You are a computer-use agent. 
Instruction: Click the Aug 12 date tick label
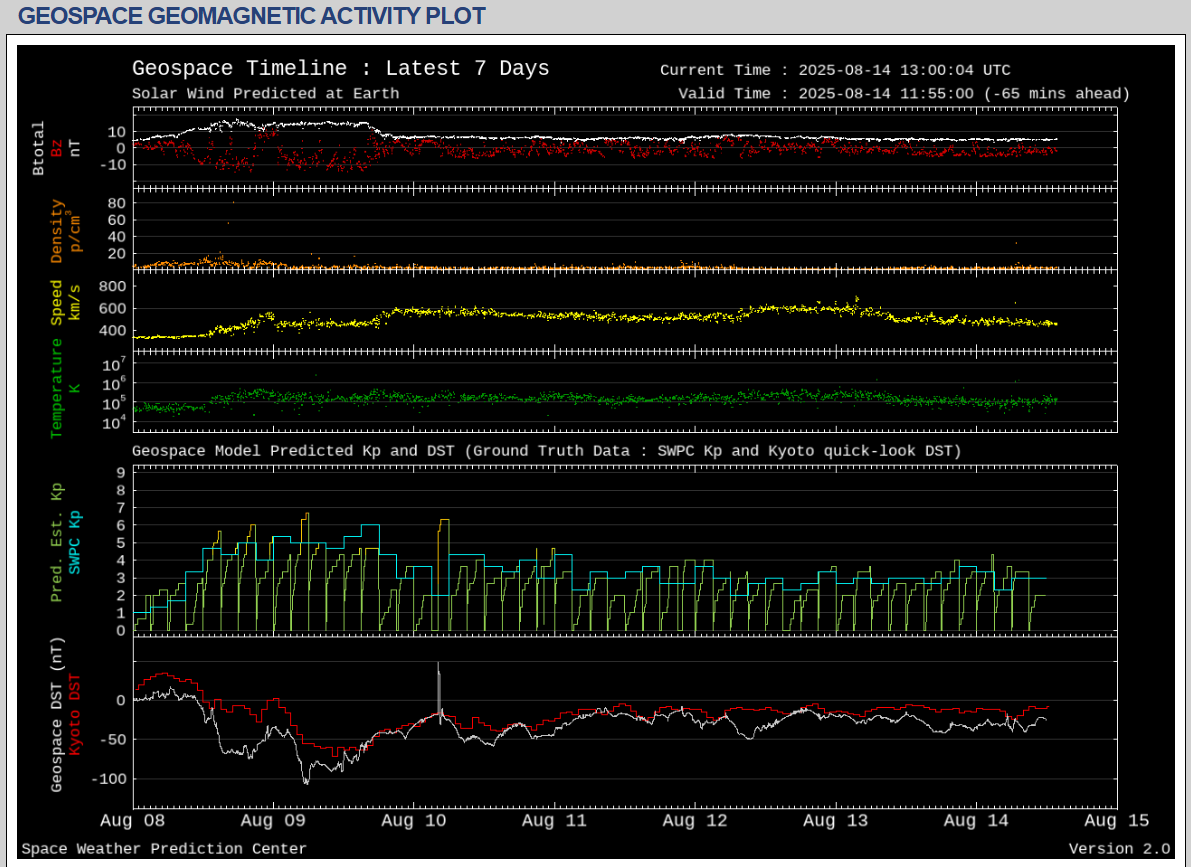coord(694,821)
